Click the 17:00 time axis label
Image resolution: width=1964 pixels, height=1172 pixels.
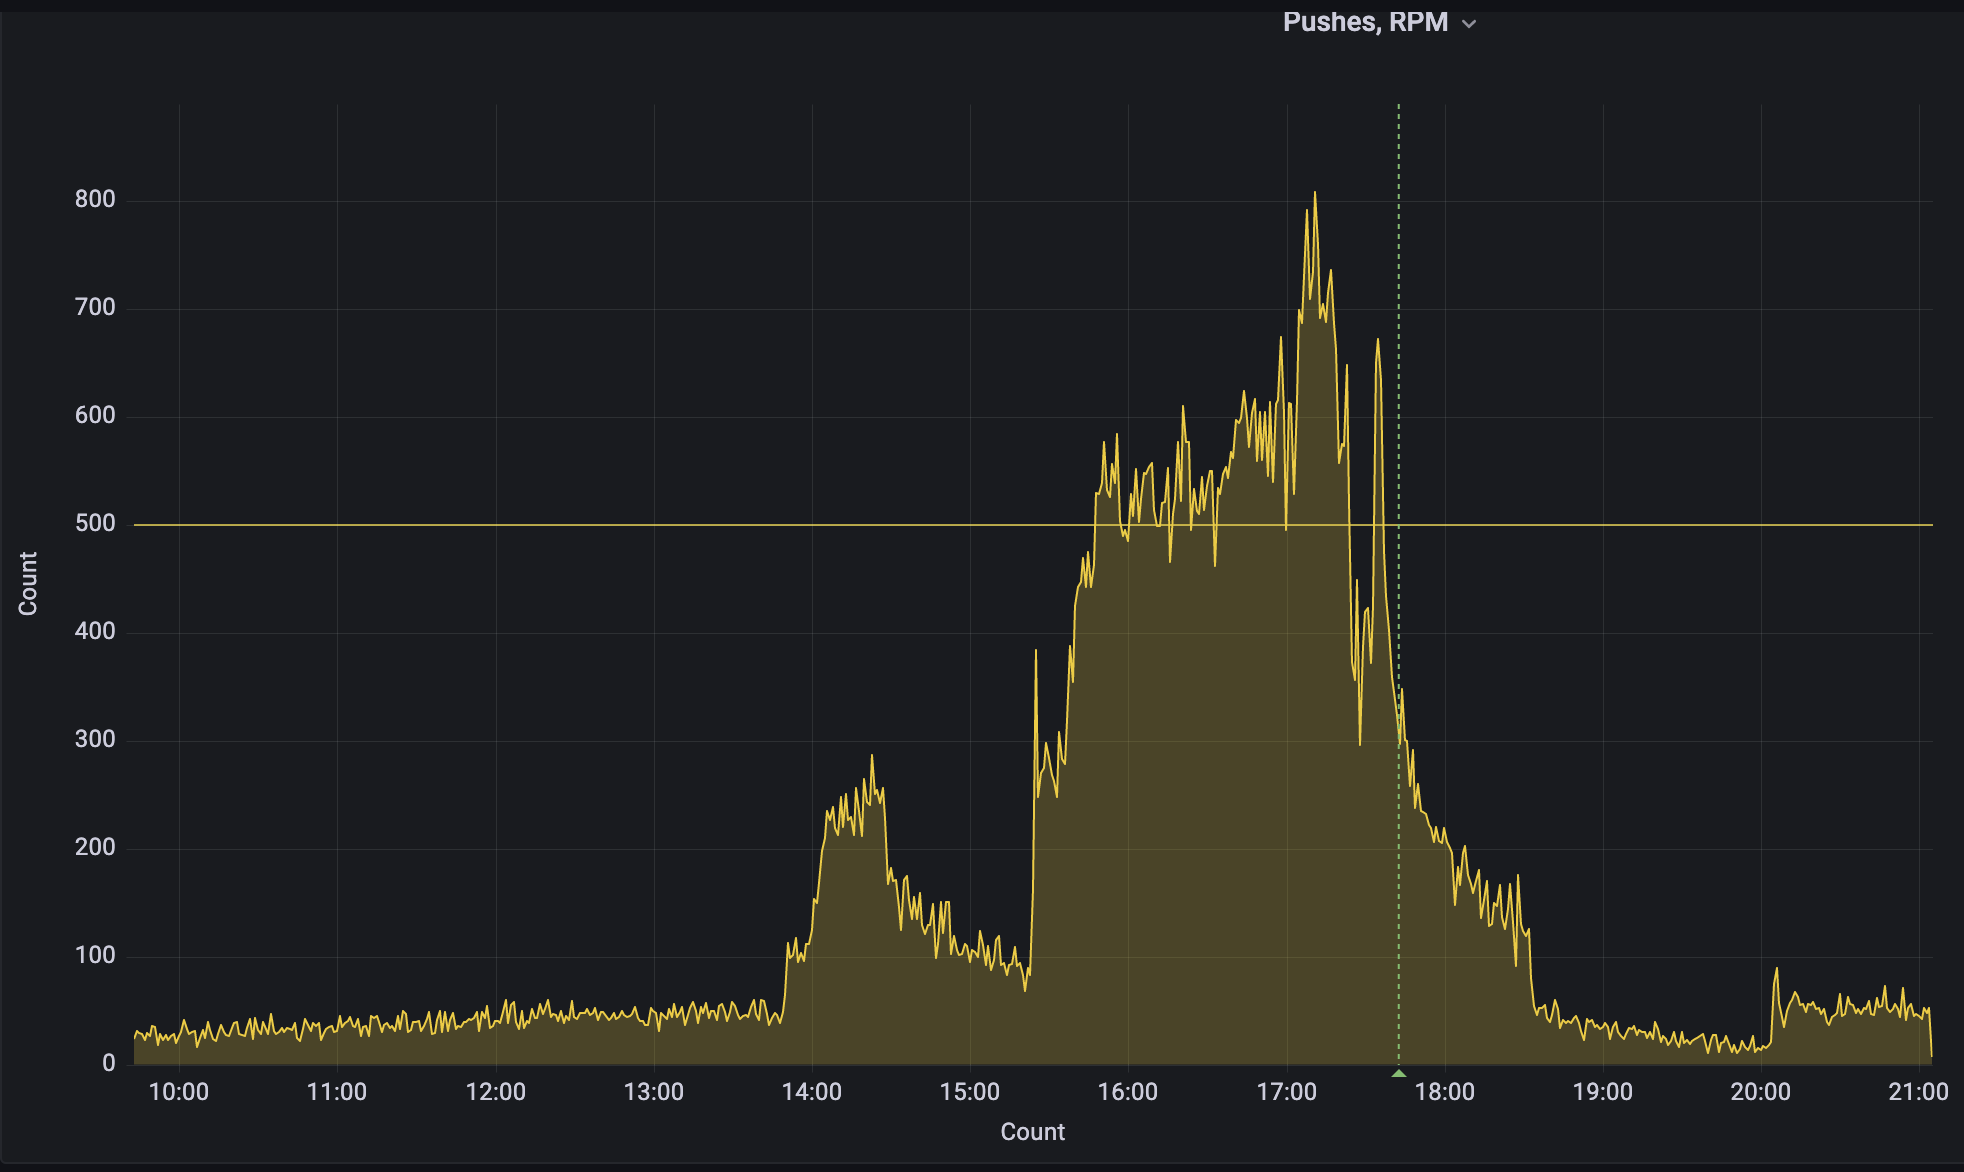click(x=1287, y=1092)
